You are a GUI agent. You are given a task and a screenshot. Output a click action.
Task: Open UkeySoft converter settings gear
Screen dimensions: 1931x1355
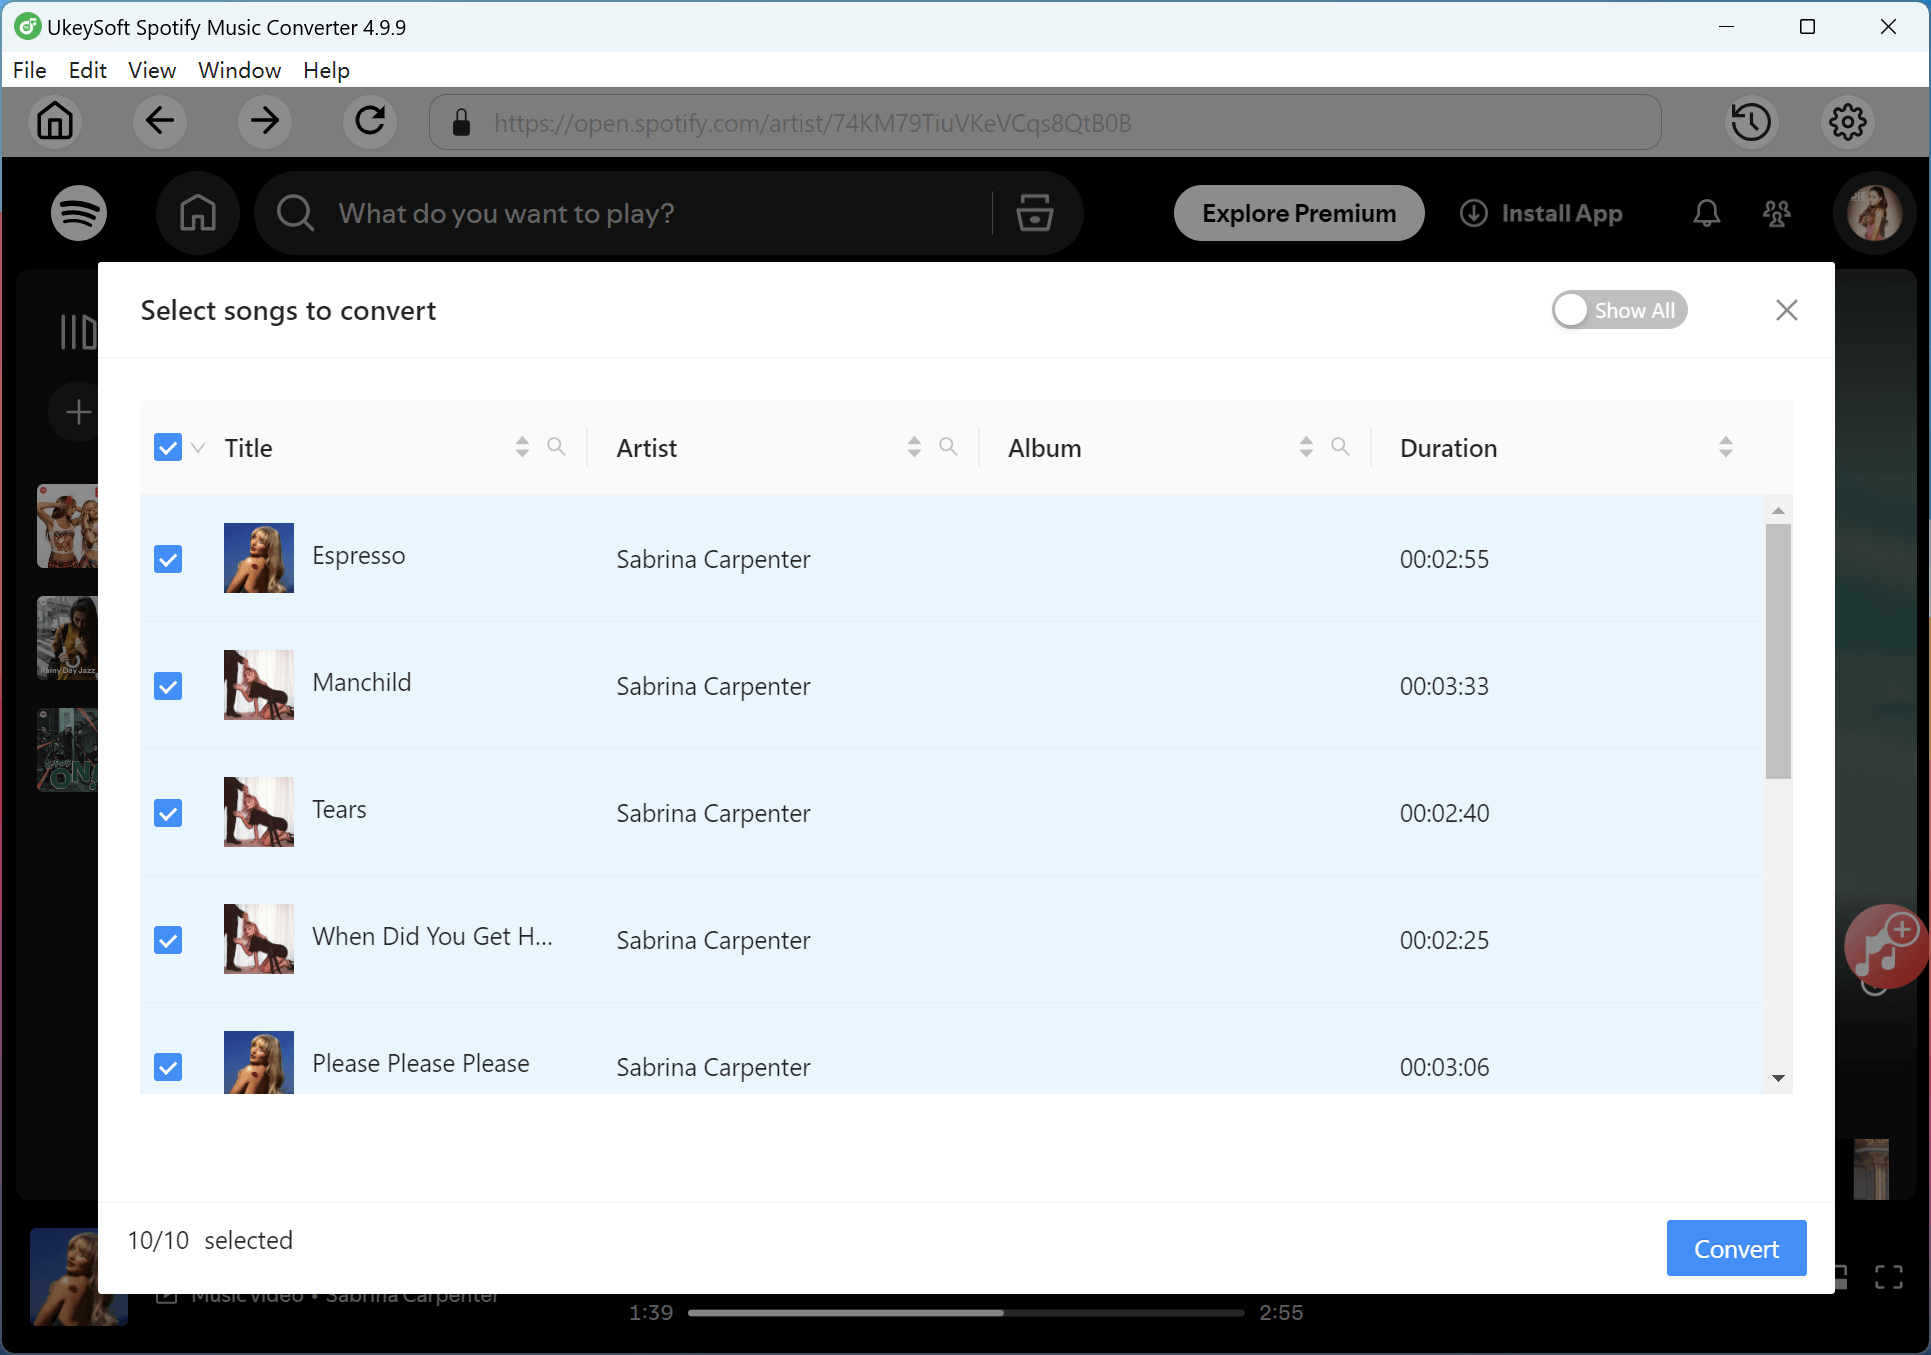pos(1847,122)
